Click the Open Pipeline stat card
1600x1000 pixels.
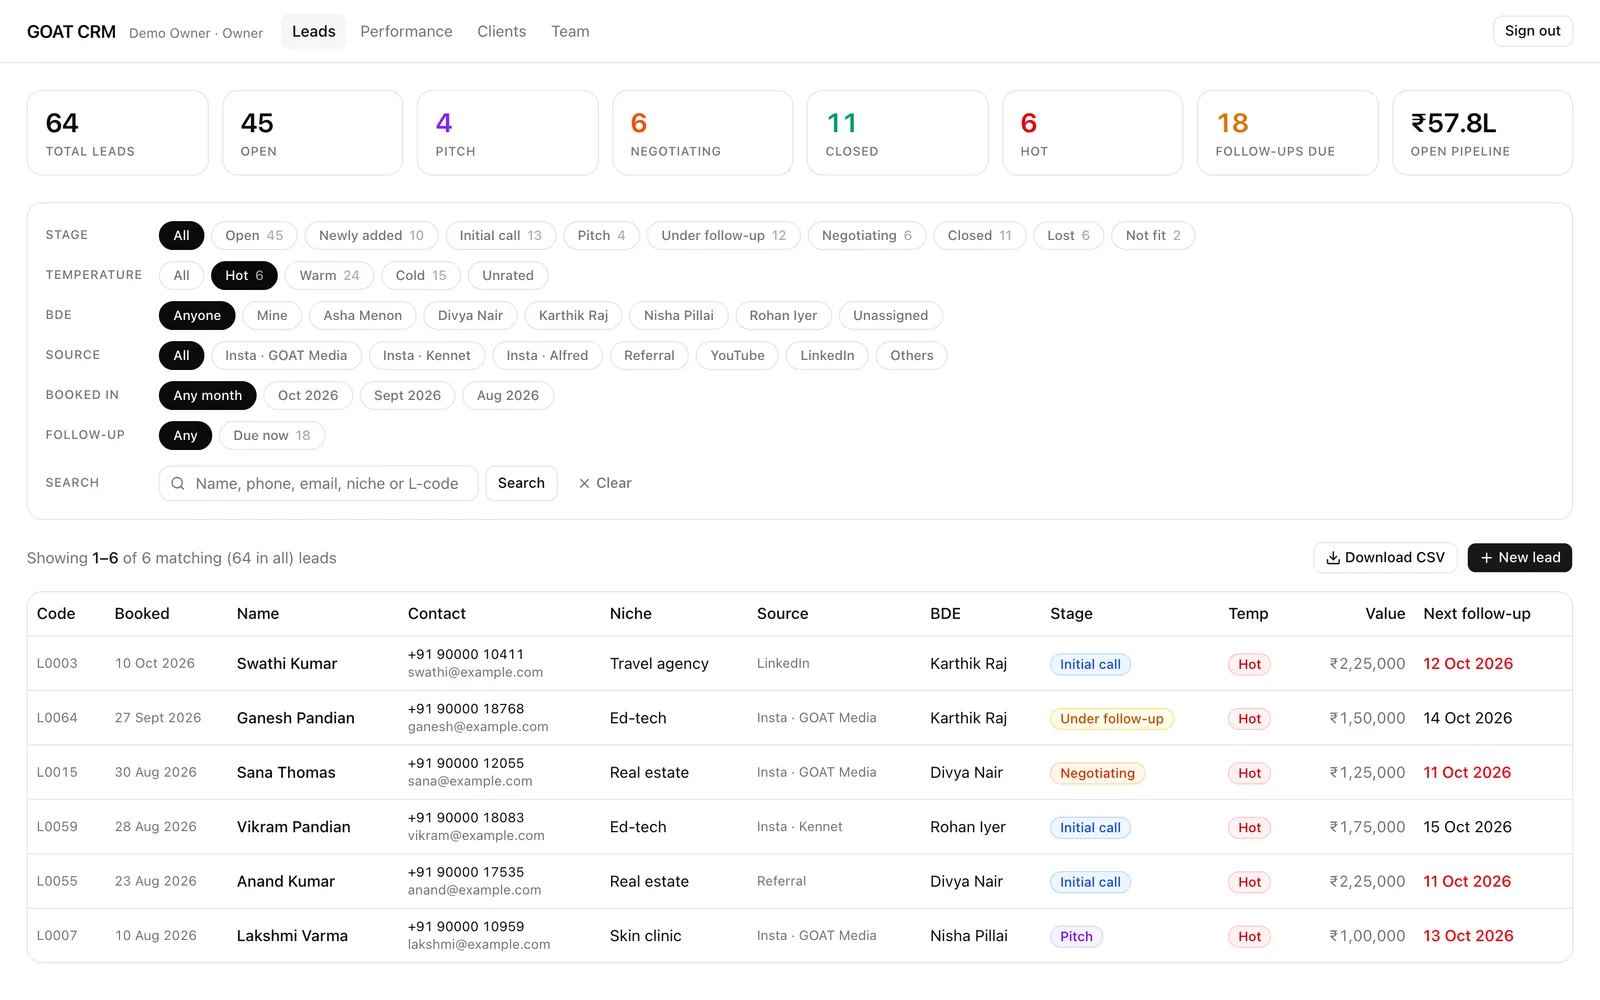click(1482, 133)
